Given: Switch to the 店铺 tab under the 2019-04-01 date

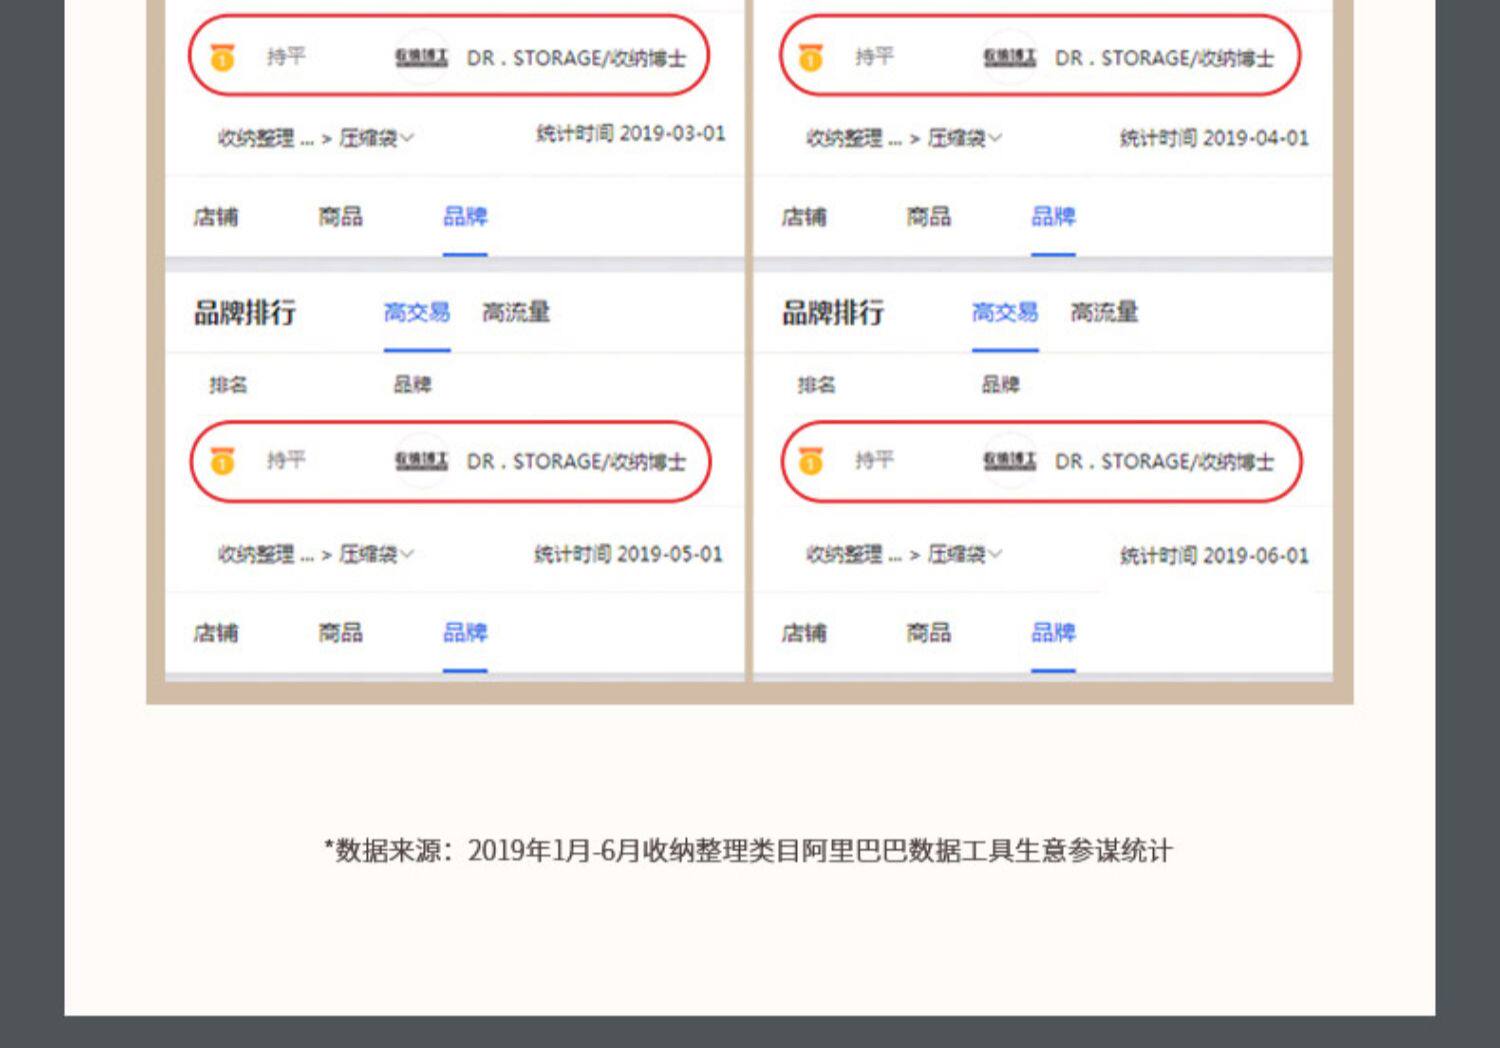Looking at the screenshot, I should [804, 217].
